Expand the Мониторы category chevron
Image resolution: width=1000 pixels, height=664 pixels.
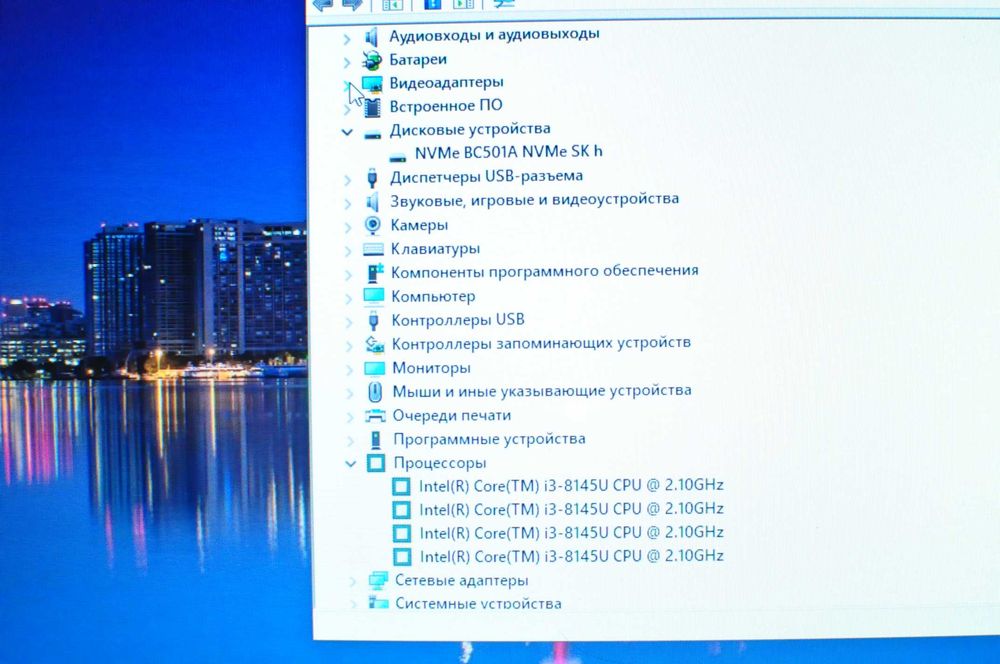point(349,370)
